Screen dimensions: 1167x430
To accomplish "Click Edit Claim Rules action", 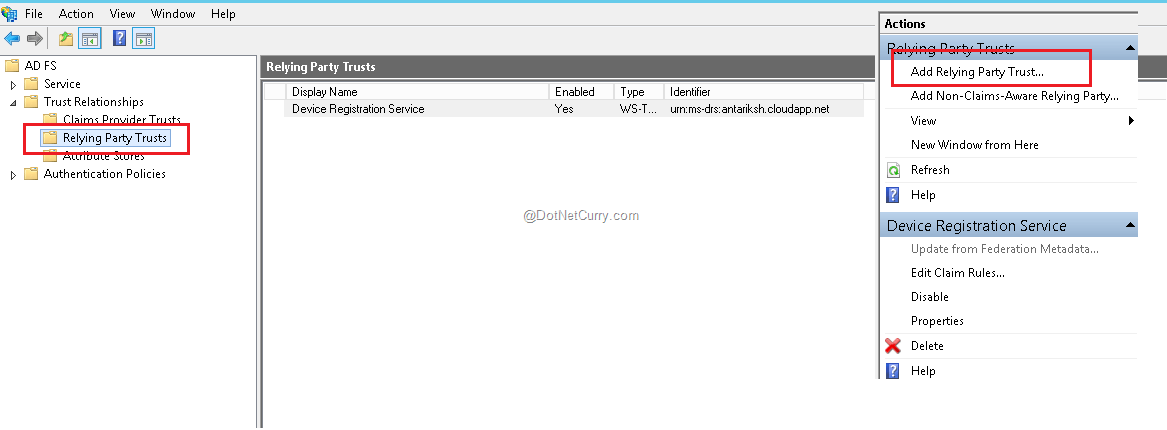I will 957,272.
